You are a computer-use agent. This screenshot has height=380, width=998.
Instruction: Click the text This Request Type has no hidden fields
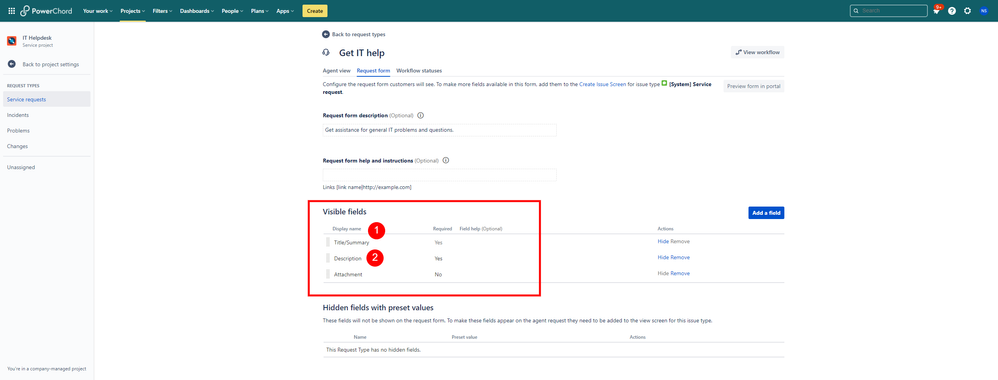tap(373, 350)
